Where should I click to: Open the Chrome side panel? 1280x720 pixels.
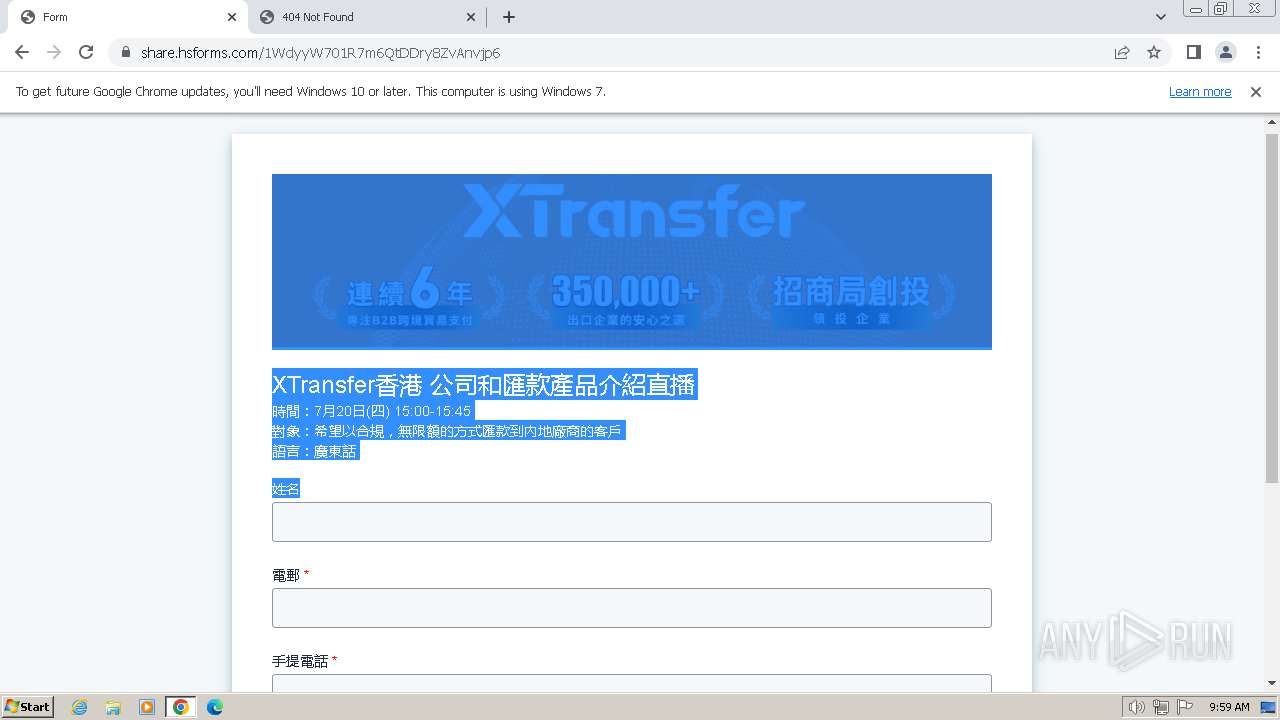[x=1193, y=53]
